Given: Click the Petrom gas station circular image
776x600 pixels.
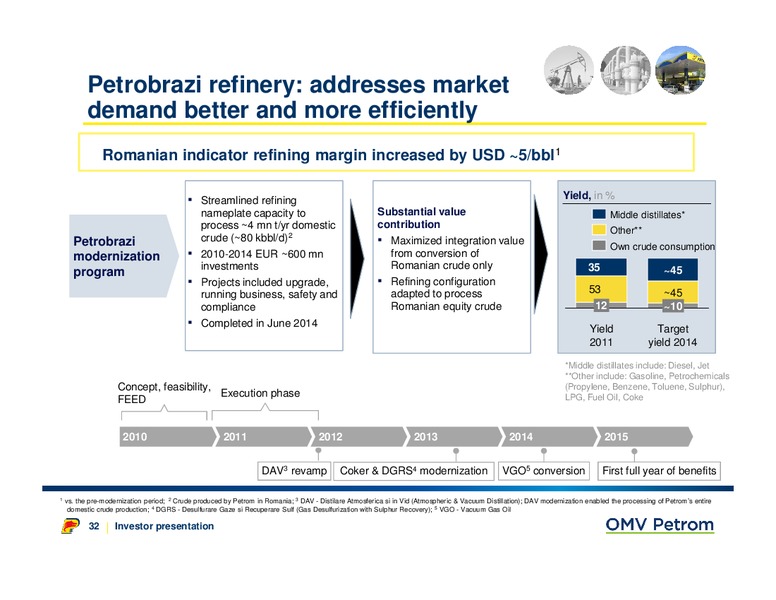Looking at the screenshot, I should point(680,70).
